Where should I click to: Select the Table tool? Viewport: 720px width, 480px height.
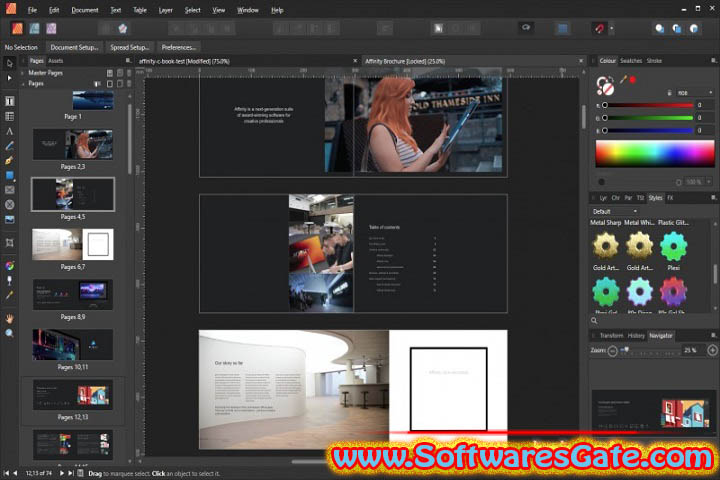click(9, 116)
